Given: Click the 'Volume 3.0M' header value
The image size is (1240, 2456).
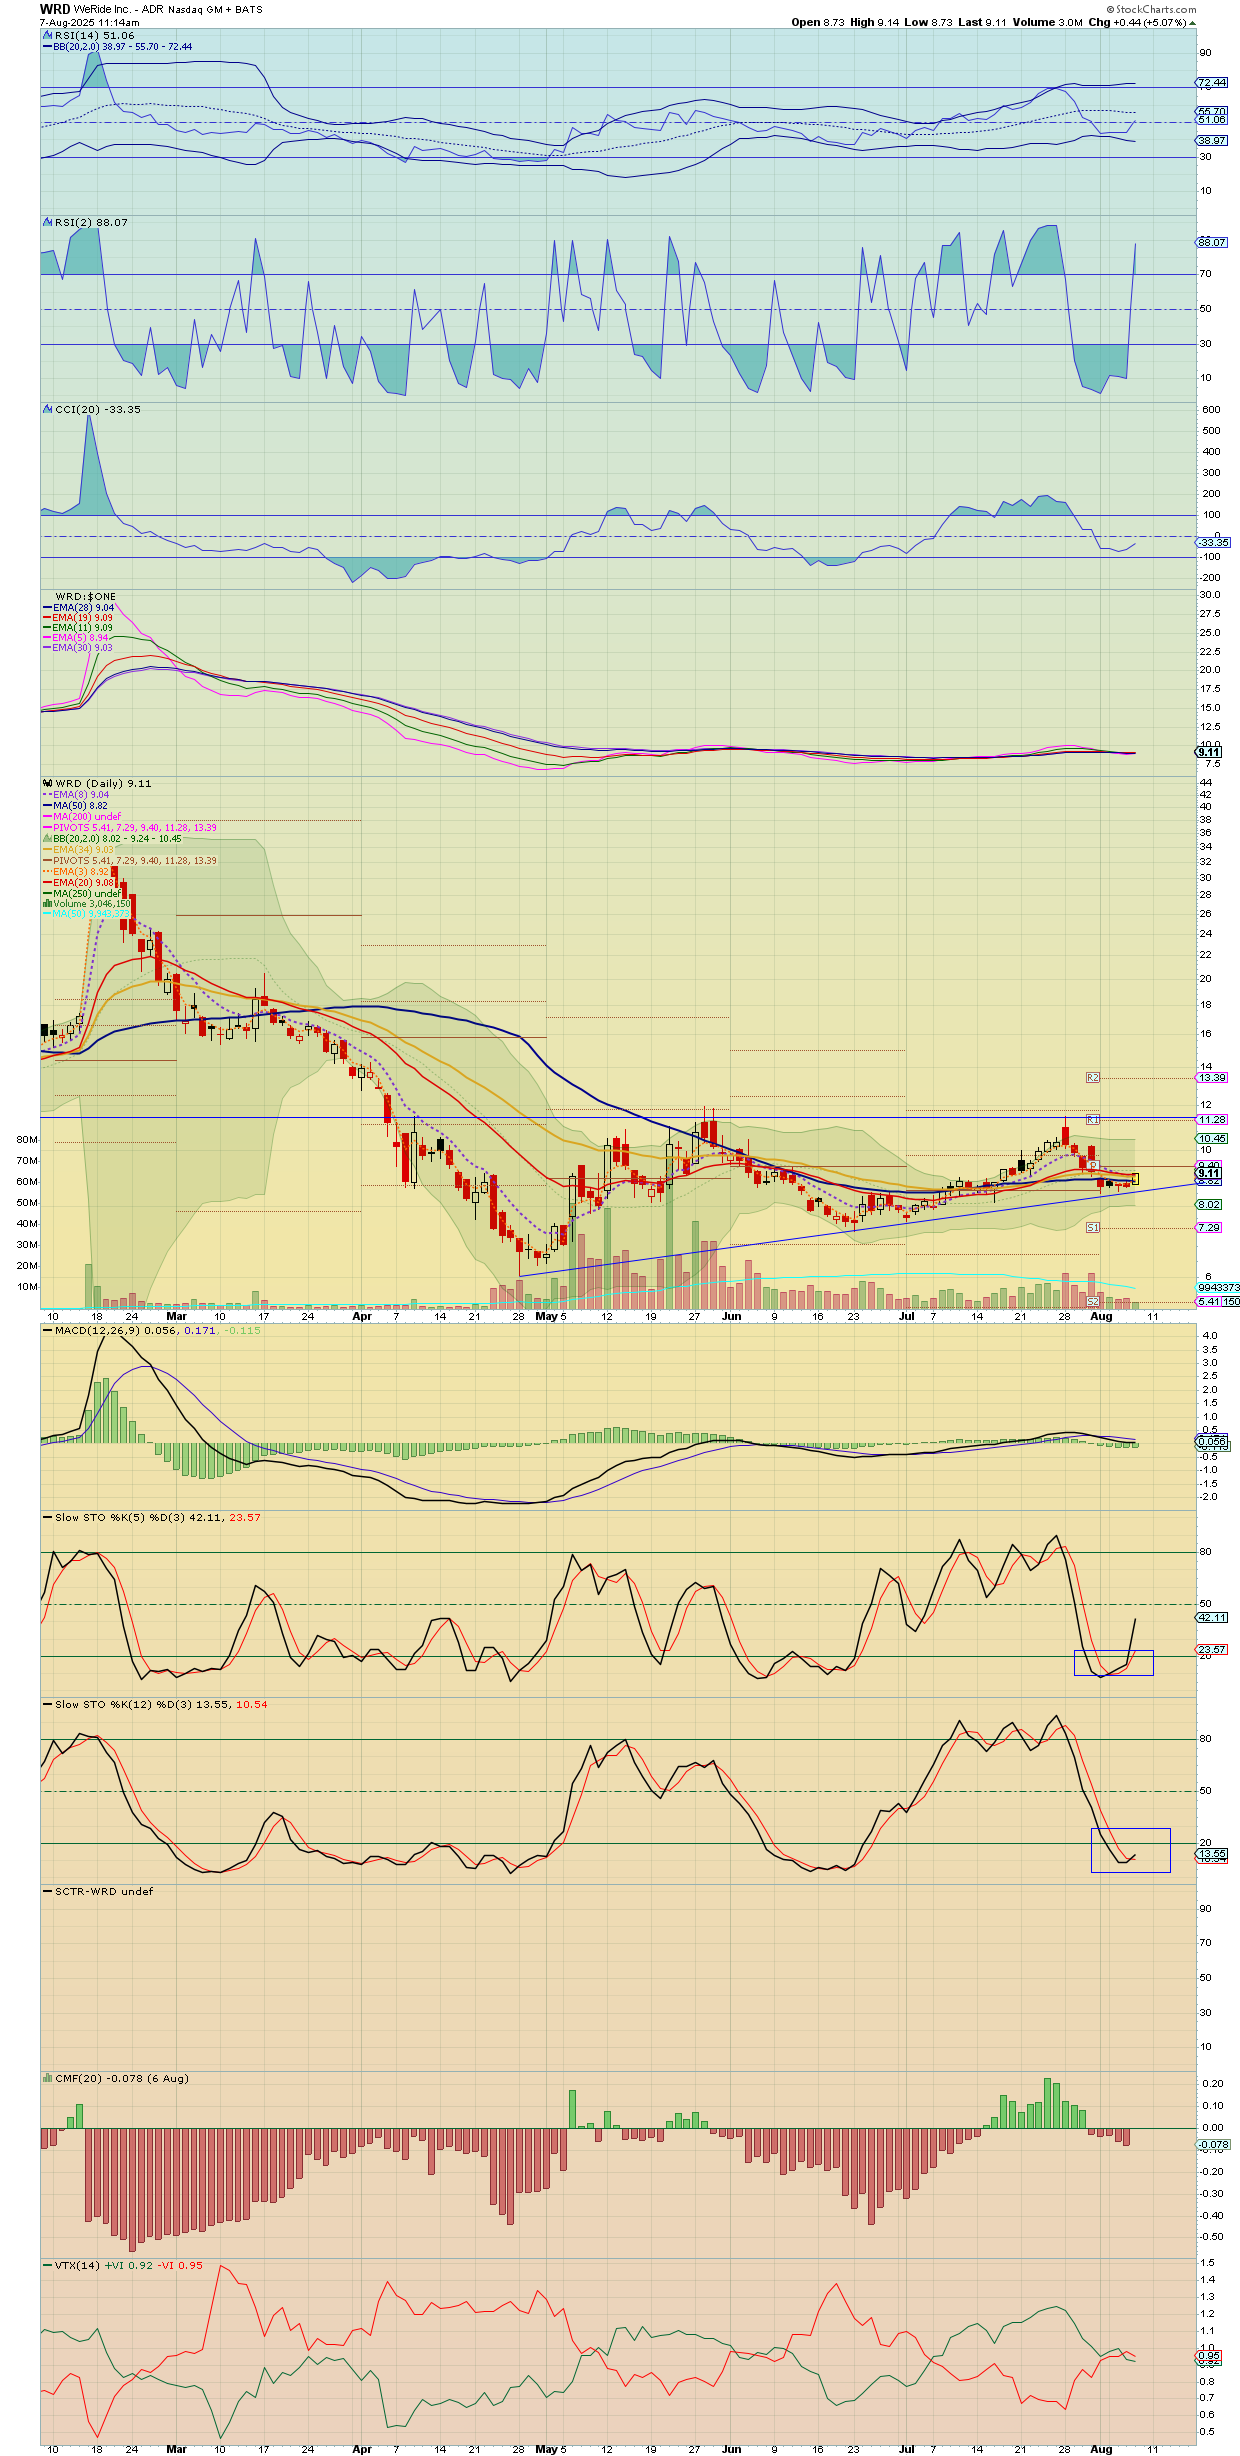Looking at the screenshot, I should click(x=1047, y=22).
